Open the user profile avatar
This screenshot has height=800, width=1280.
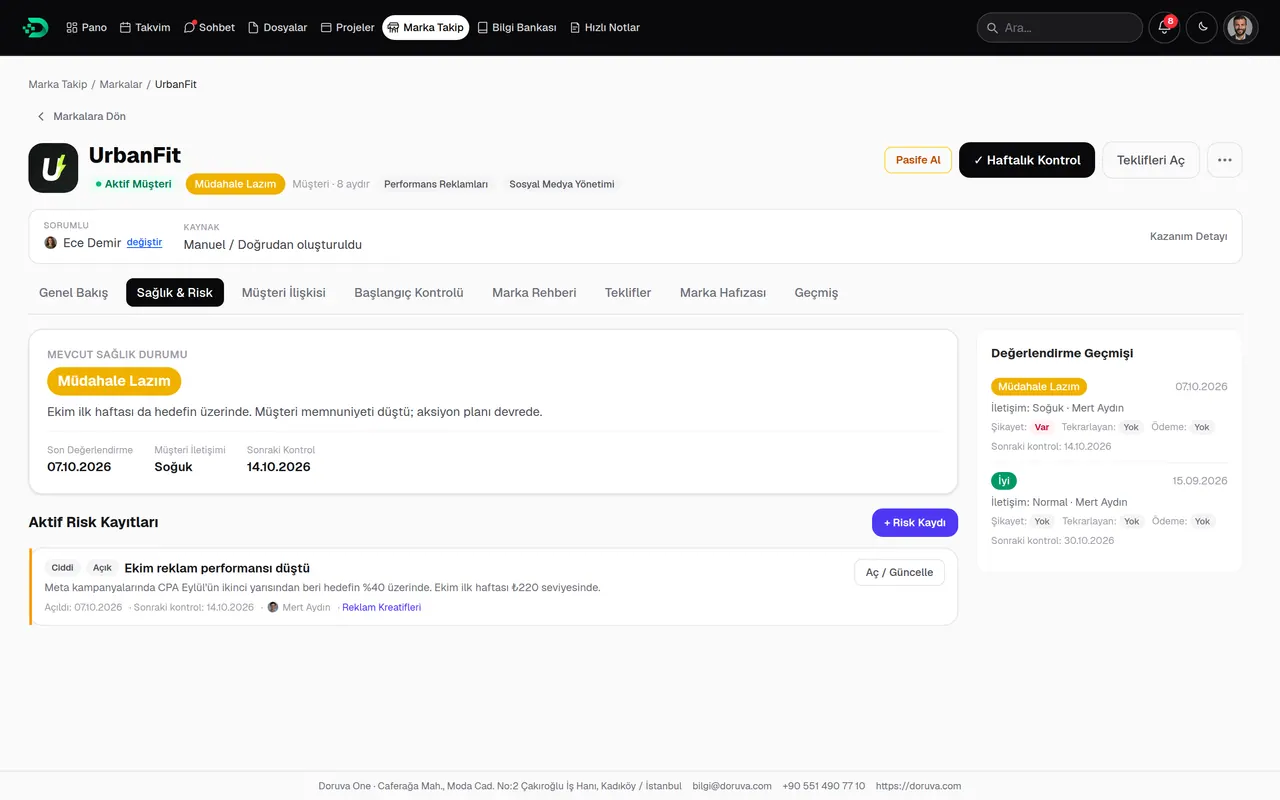pyautogui.click(x=1240, y=28)
